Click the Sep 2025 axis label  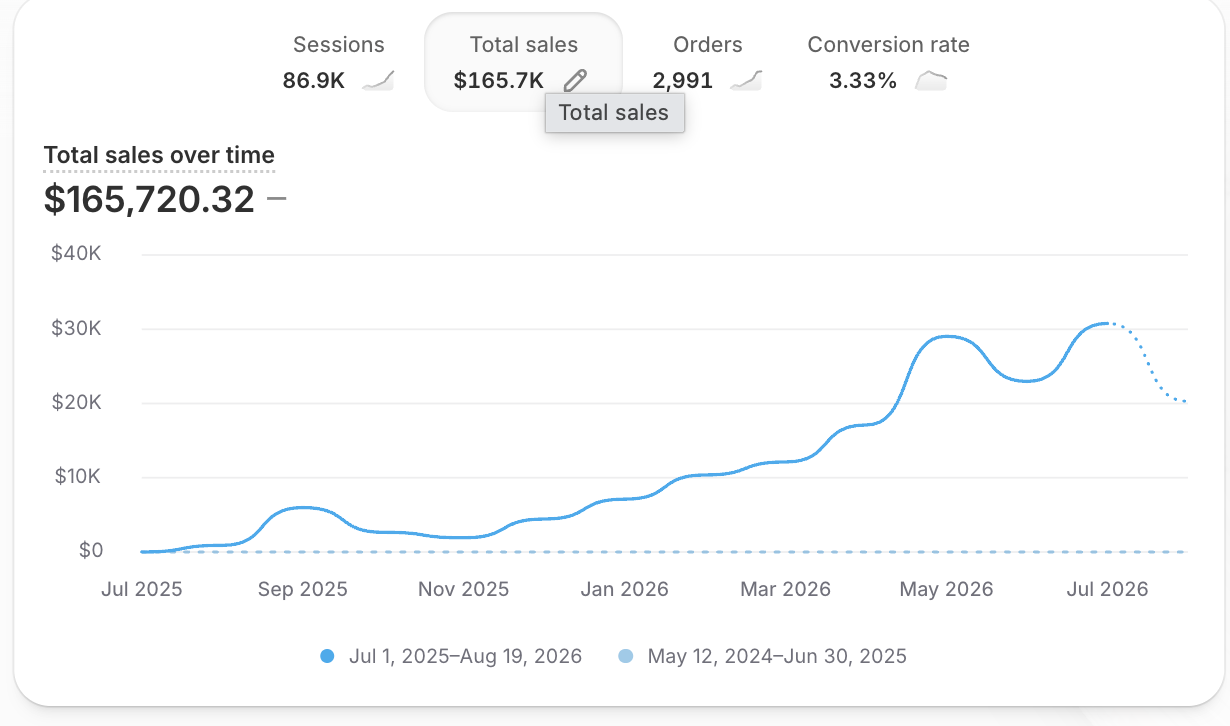[x=302, y=589]
